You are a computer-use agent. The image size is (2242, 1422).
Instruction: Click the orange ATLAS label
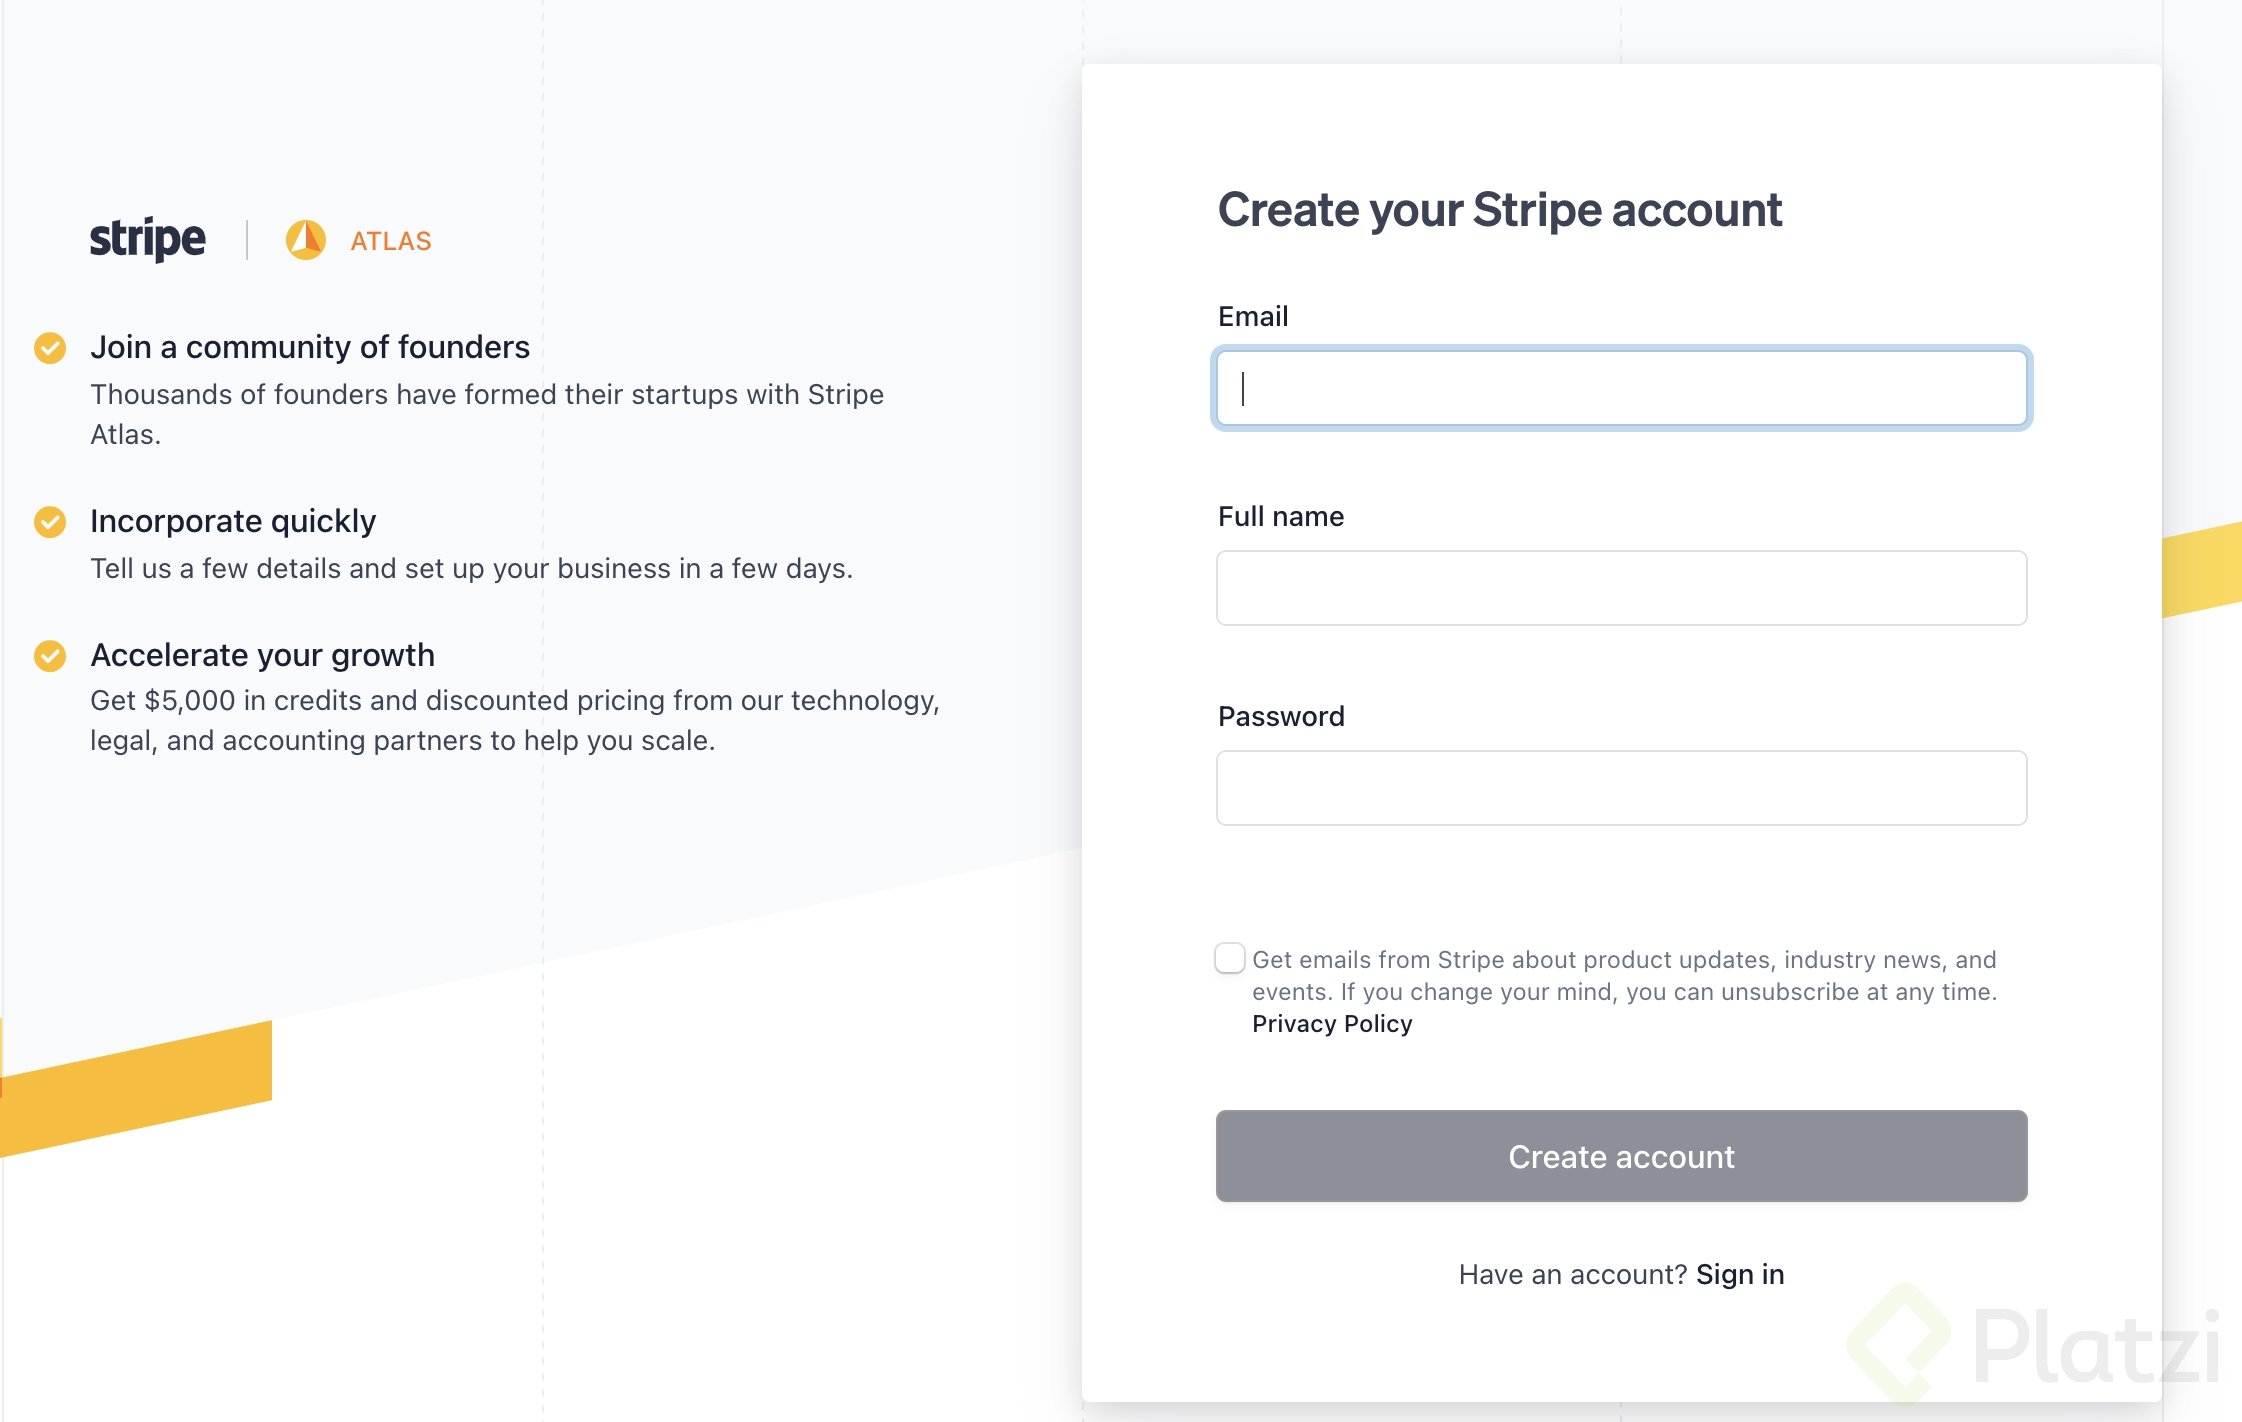coord(391,241)
